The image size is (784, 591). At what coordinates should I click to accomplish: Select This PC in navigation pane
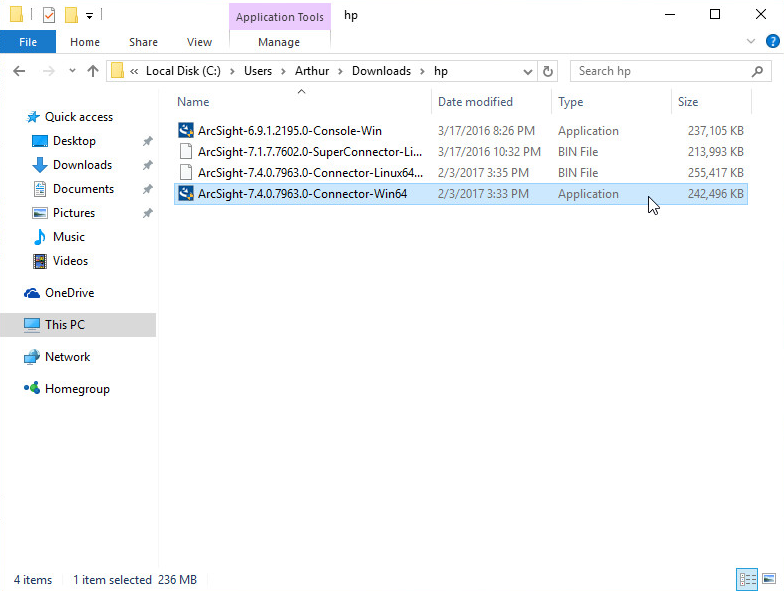65,325
